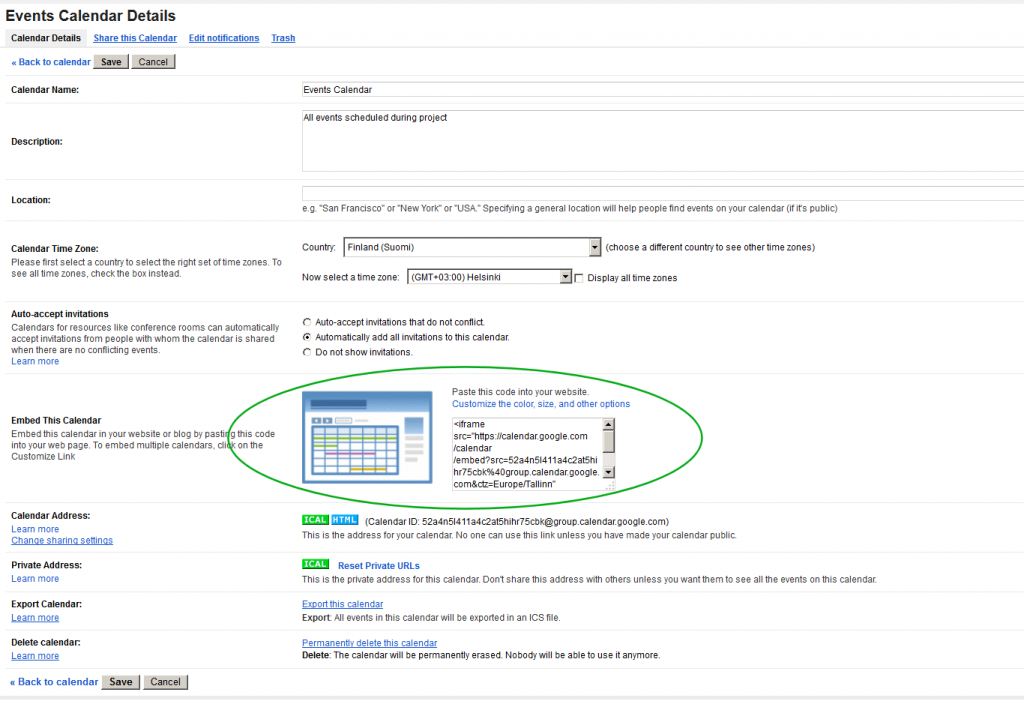Open the Edit notifications tab
The height and width of the screenshot is (704, 1024).
(224, 38)
